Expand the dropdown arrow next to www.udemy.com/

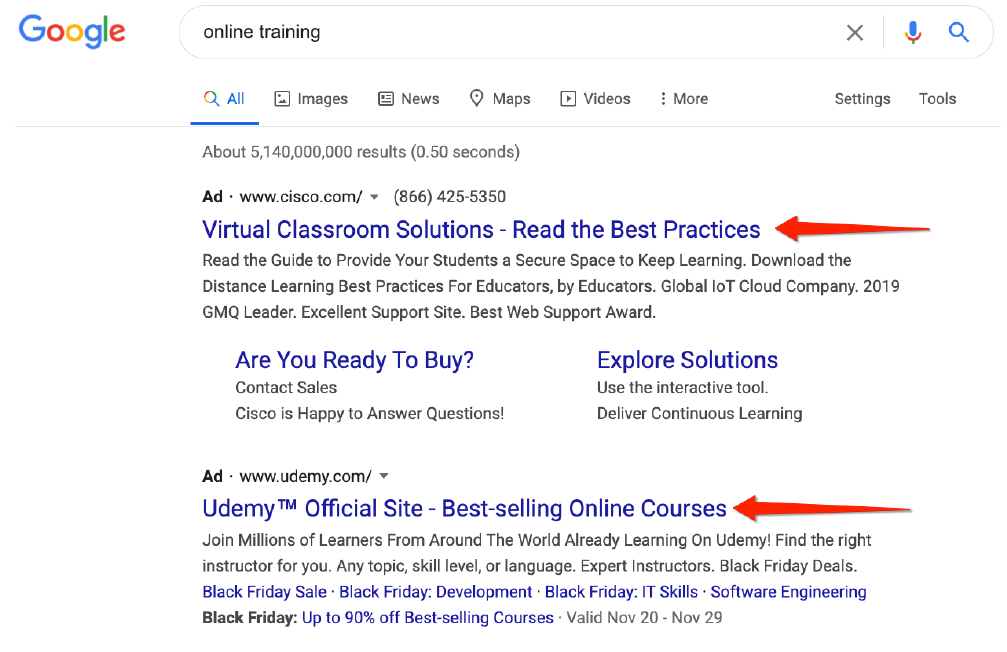tap(384, 477)
